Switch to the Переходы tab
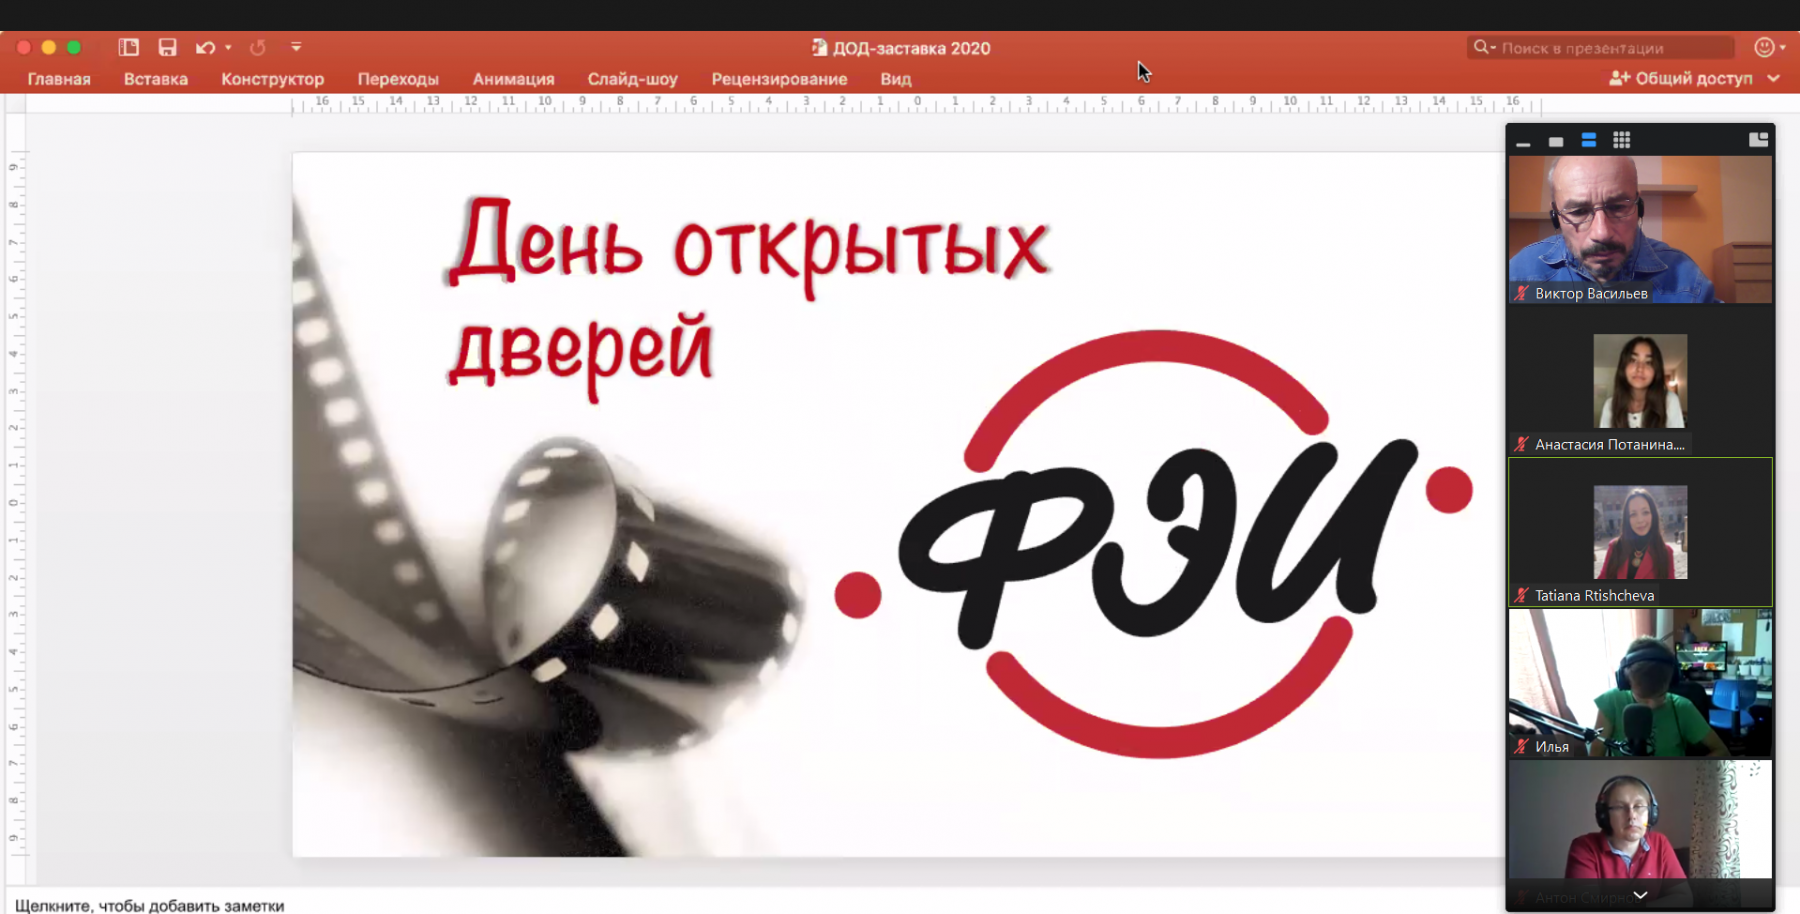This screenshot has height=914, width=1800. (x=398, y=79)
